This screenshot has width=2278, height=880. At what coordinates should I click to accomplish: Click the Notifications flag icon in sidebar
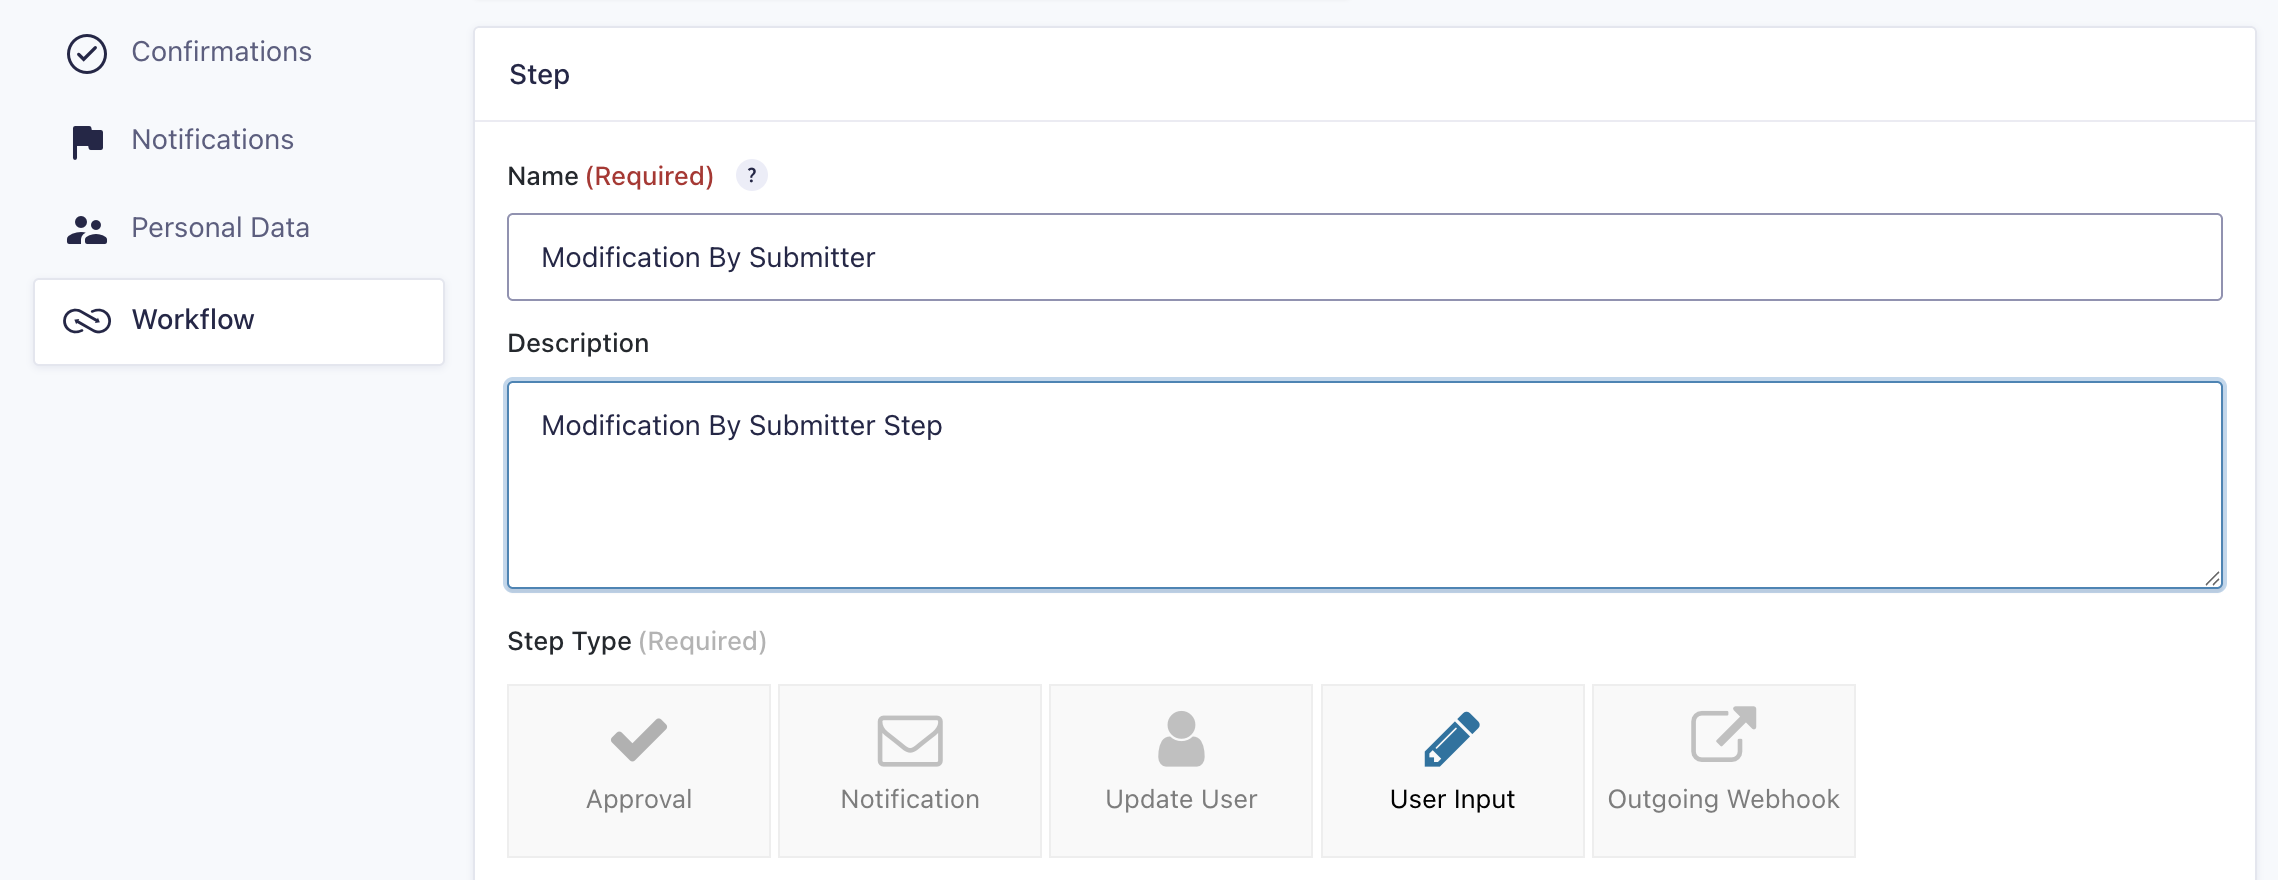coord(88,141)
